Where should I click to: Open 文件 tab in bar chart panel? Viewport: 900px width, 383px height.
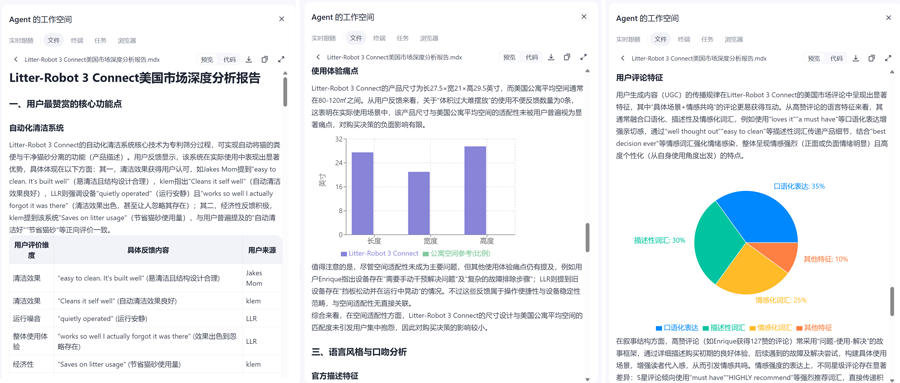point(356,38)
